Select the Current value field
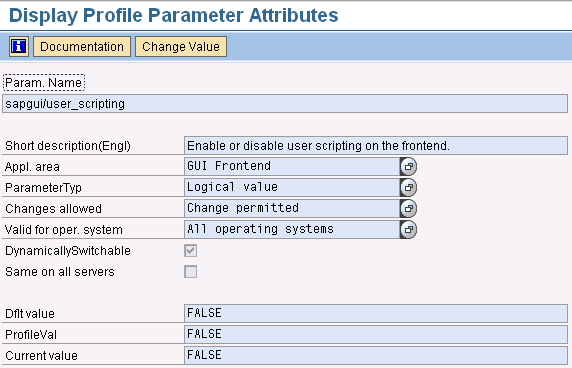572x368 pixels. point(376,355)
